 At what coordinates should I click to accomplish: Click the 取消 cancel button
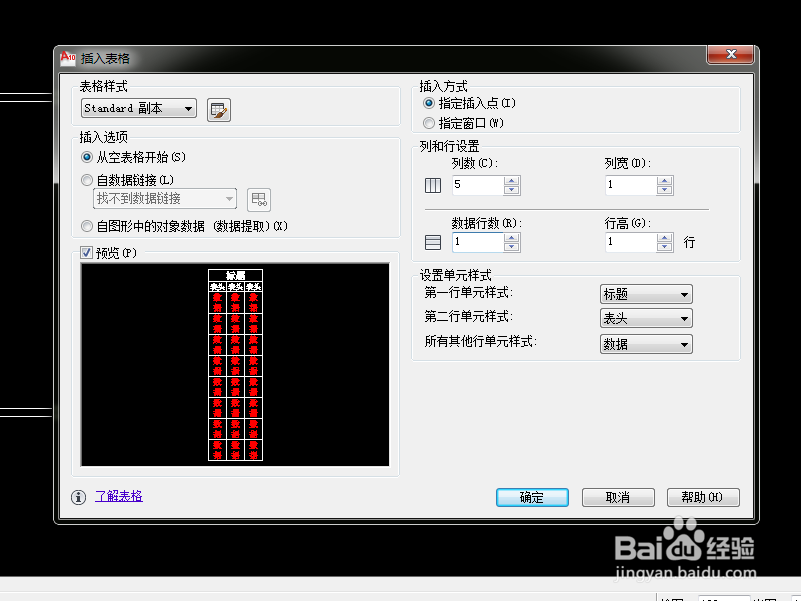618,497
